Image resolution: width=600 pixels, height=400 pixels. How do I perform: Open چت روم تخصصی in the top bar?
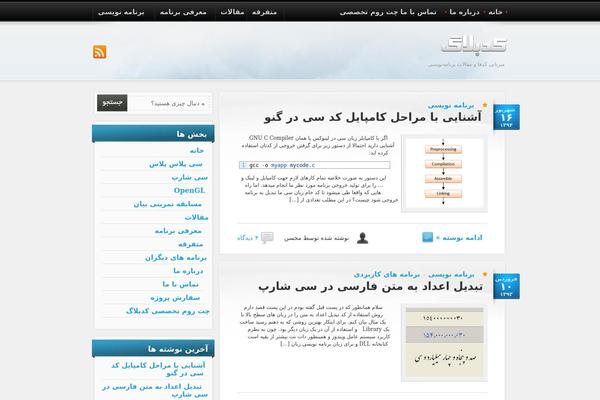coord(369,12)
